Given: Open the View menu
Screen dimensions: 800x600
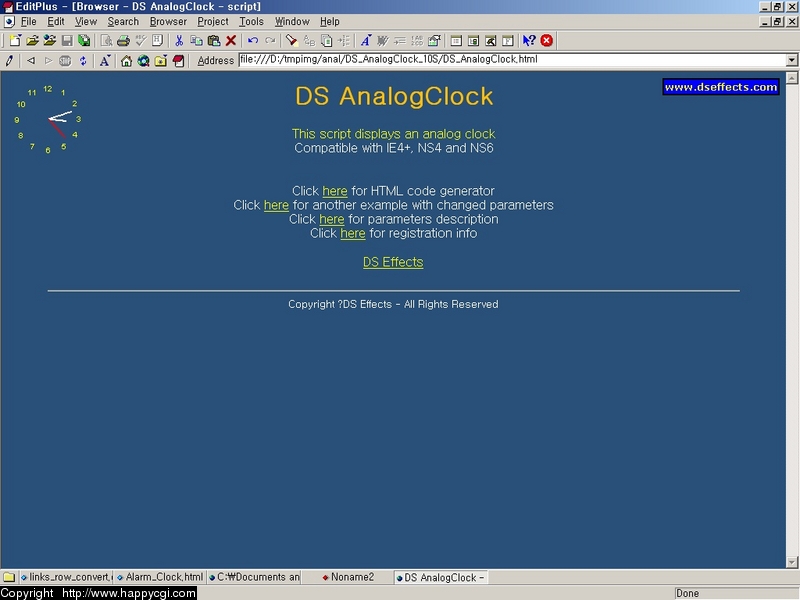Looking at the screenshot, I should [x=86, y=21].
